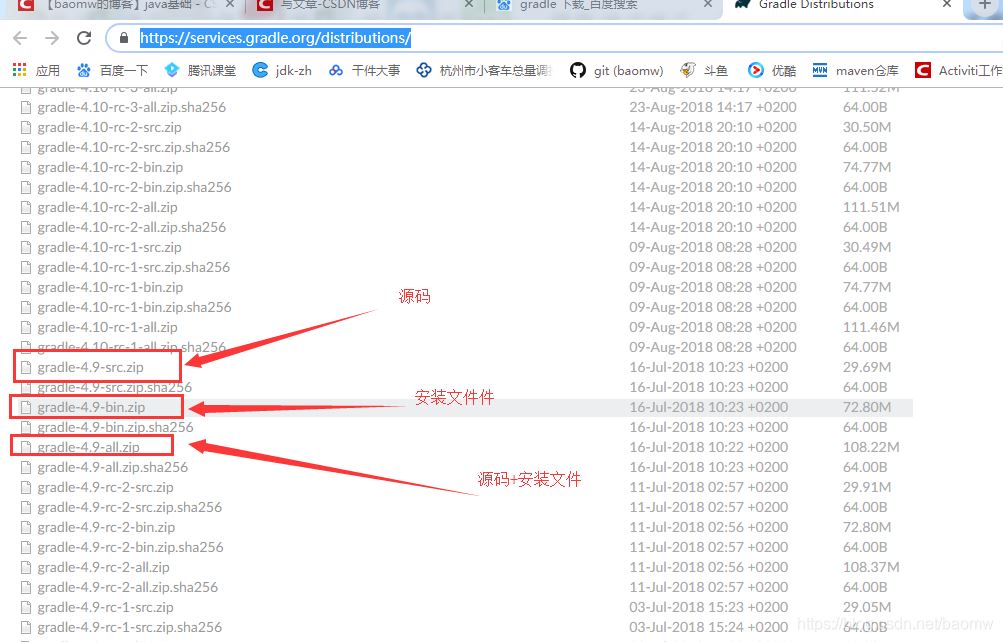The image size is (1003, 642).
Task: Download gradle-4.9-src.zip
Action: tap(90, 367)
